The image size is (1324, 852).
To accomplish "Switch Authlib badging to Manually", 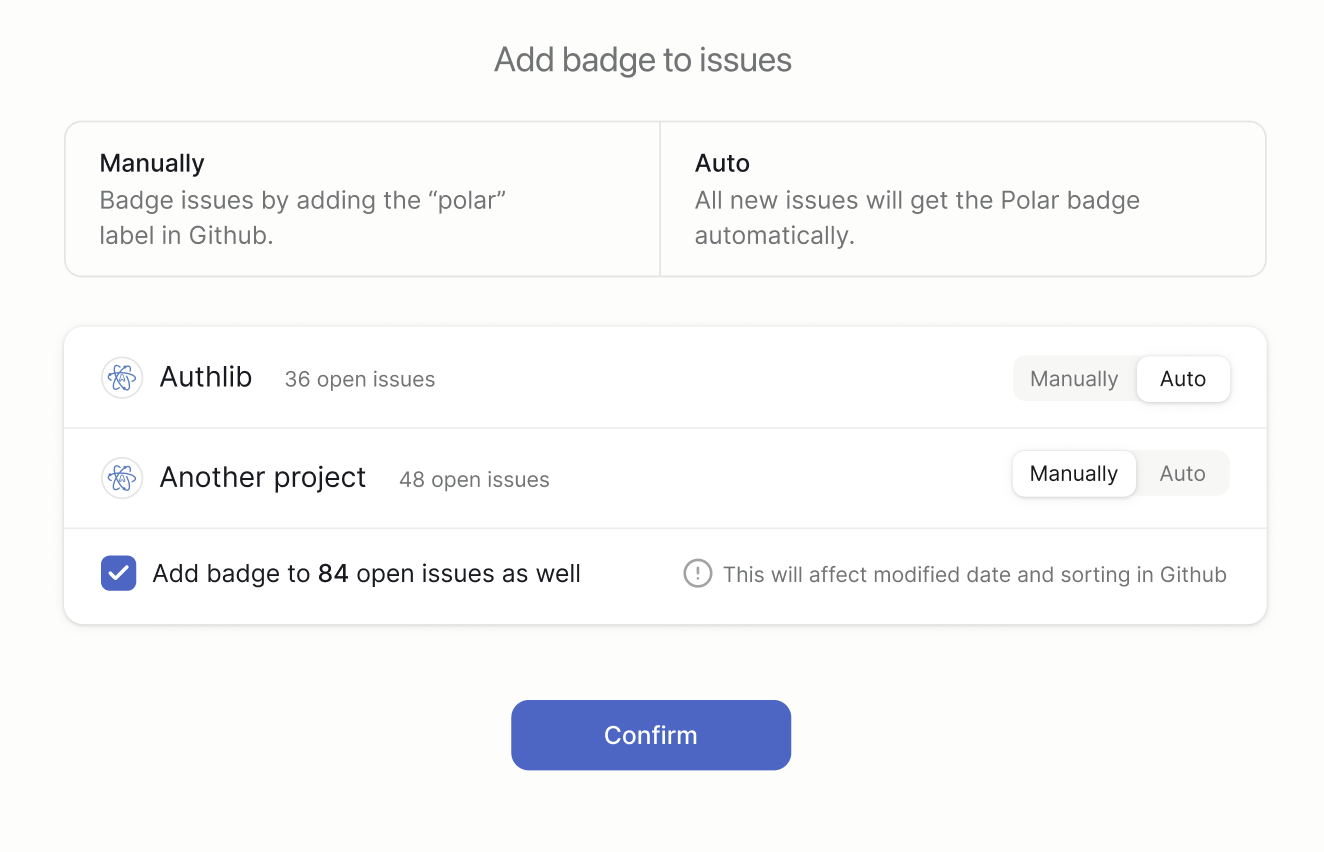I will [x=1073, y=378].
